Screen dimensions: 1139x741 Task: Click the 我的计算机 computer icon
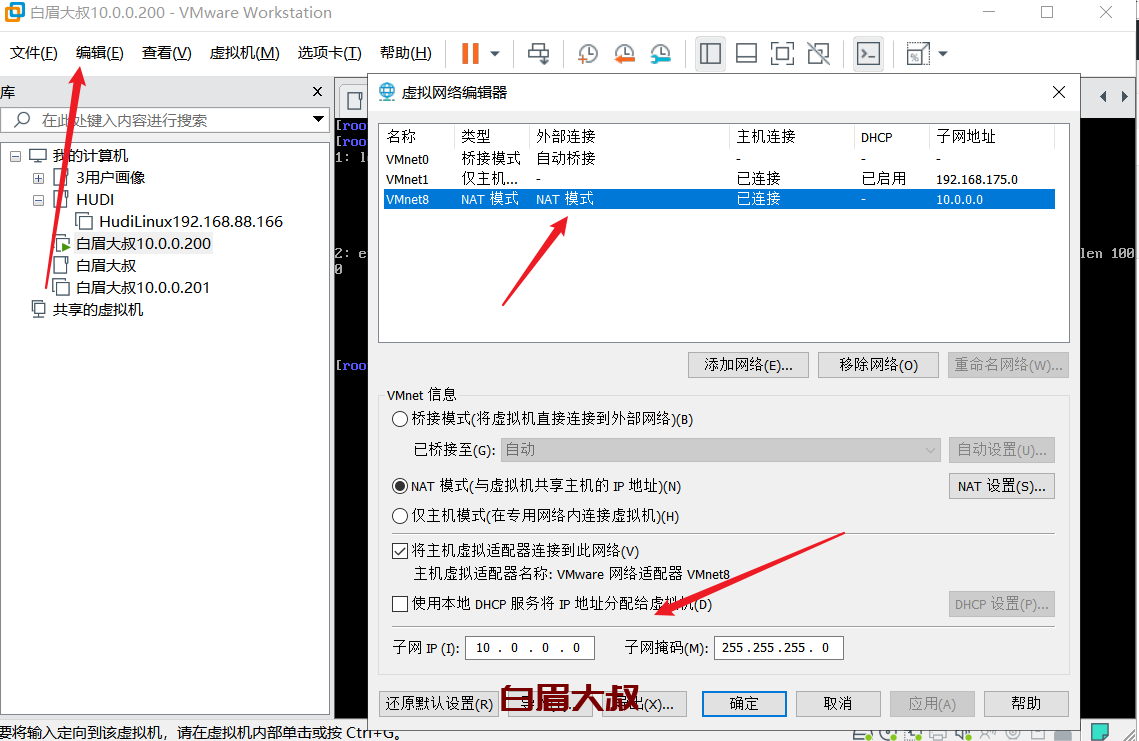pyautogui.click(x=38, y=155)
